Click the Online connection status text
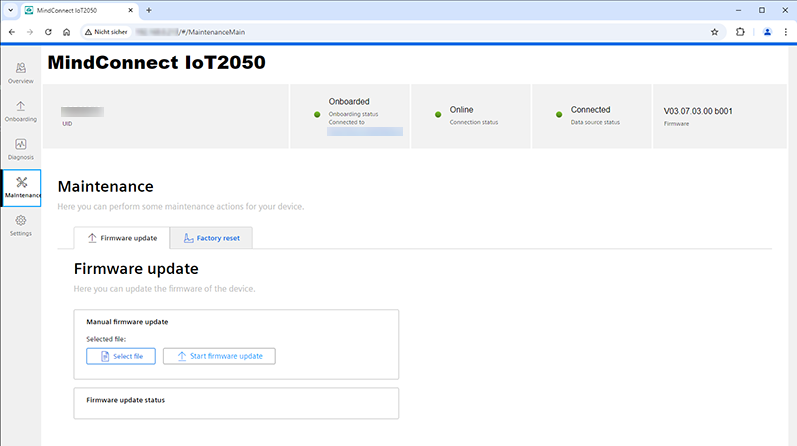The height and width of the screenshot is (446, 797). pos(462,110)
